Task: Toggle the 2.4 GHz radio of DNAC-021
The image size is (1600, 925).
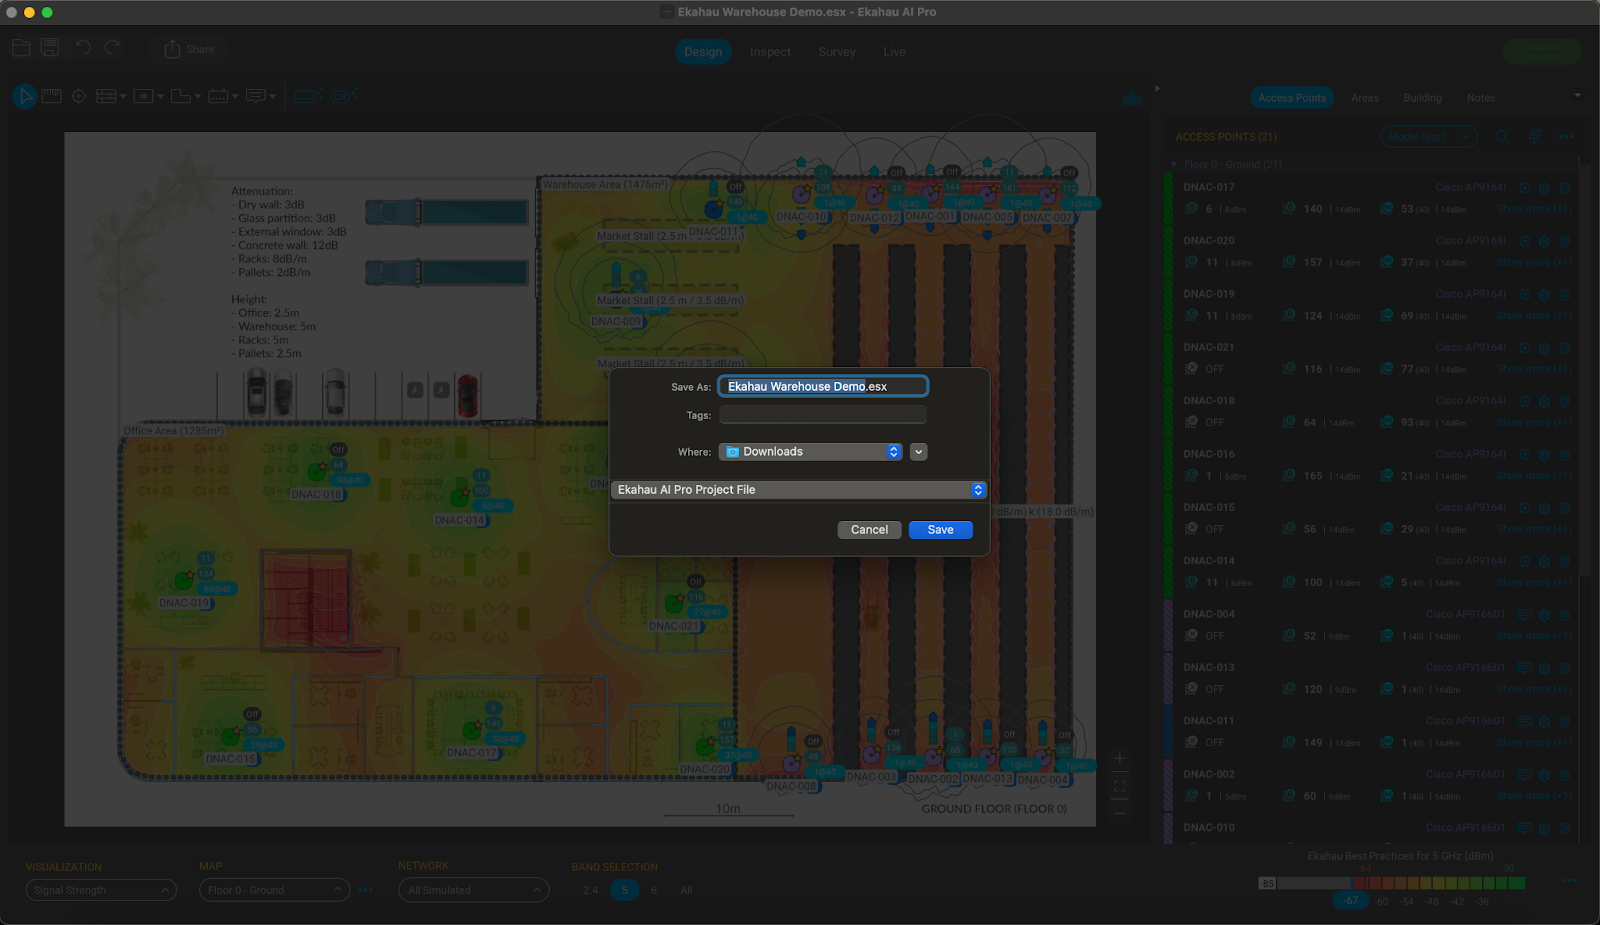Action: click(1191, 369)
